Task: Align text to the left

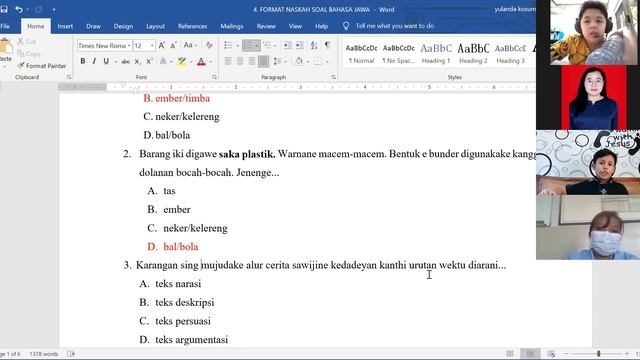Action: pyautogui.click(x=228, y=61)
